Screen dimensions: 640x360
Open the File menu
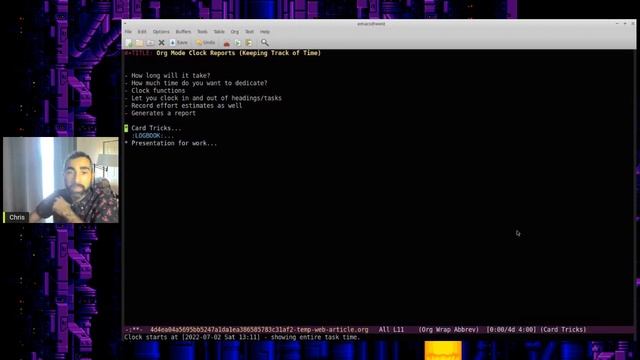tap(128, 31)
